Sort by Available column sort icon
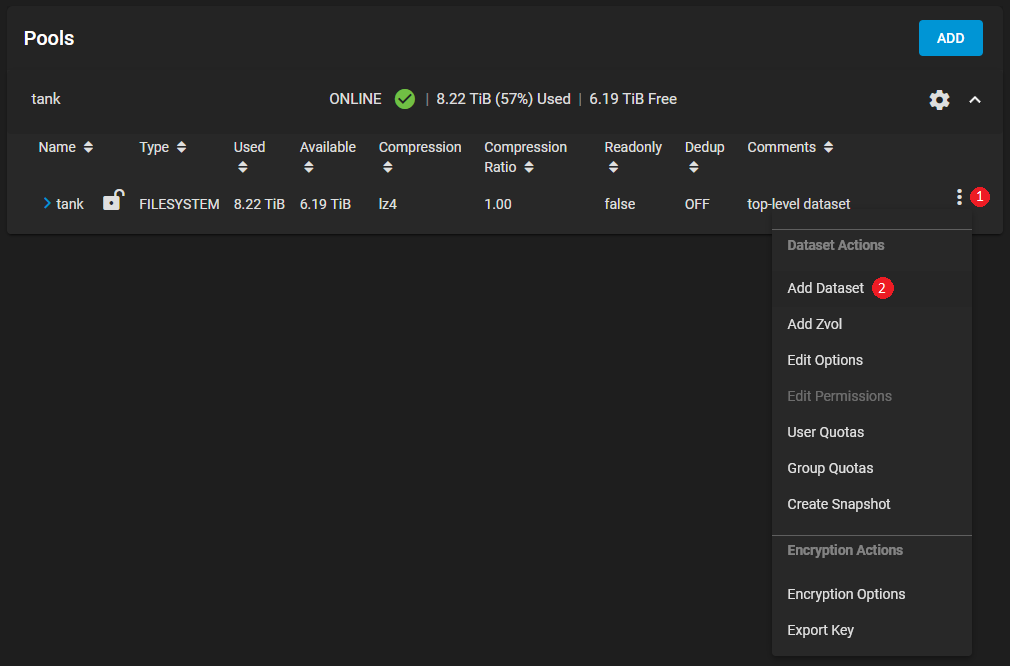The width and height of the screenshot is (1010, 666). coord(308,167)
